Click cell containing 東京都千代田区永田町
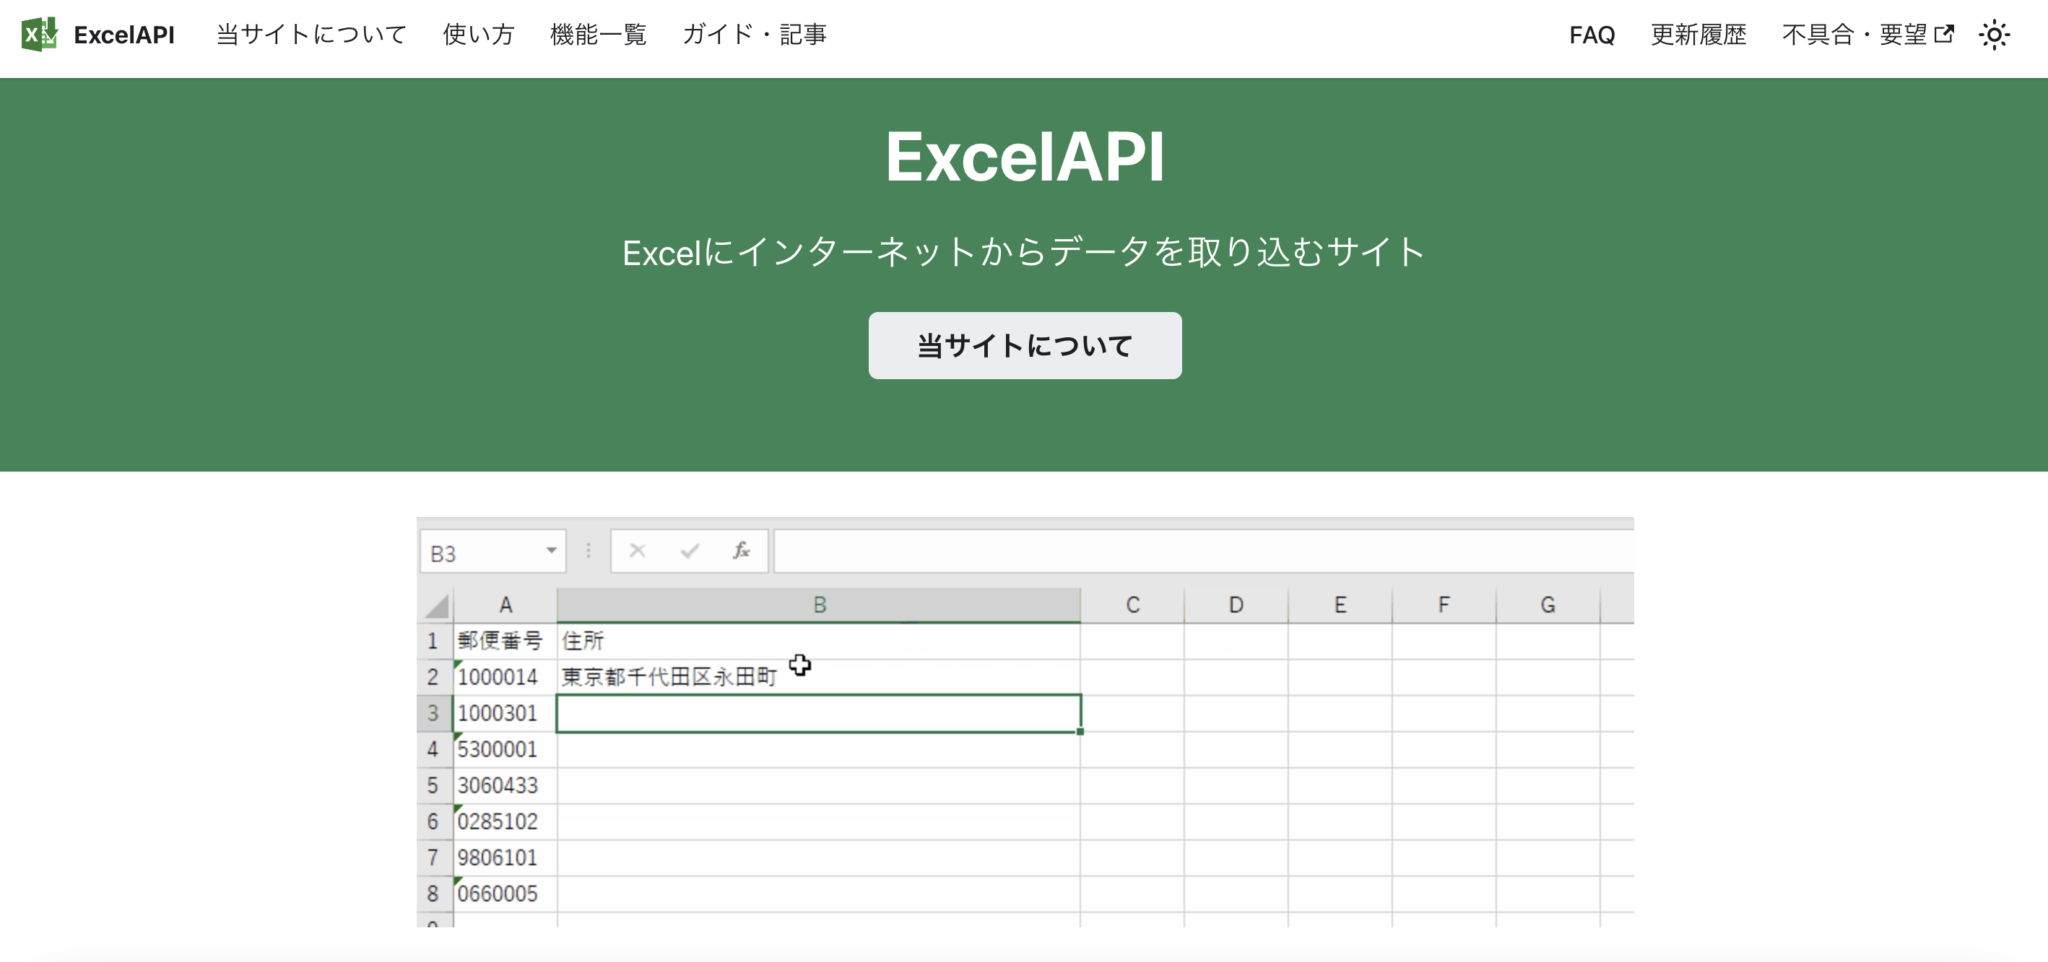The image size is (2048, 962). point(669,678)
